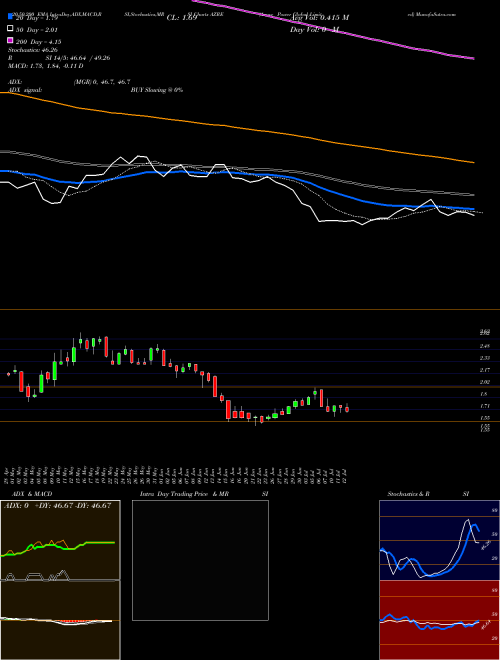Click the '50 Day - 2.01' legend text
The height and width of the screenshot is (660, 500).
(36, 30)
